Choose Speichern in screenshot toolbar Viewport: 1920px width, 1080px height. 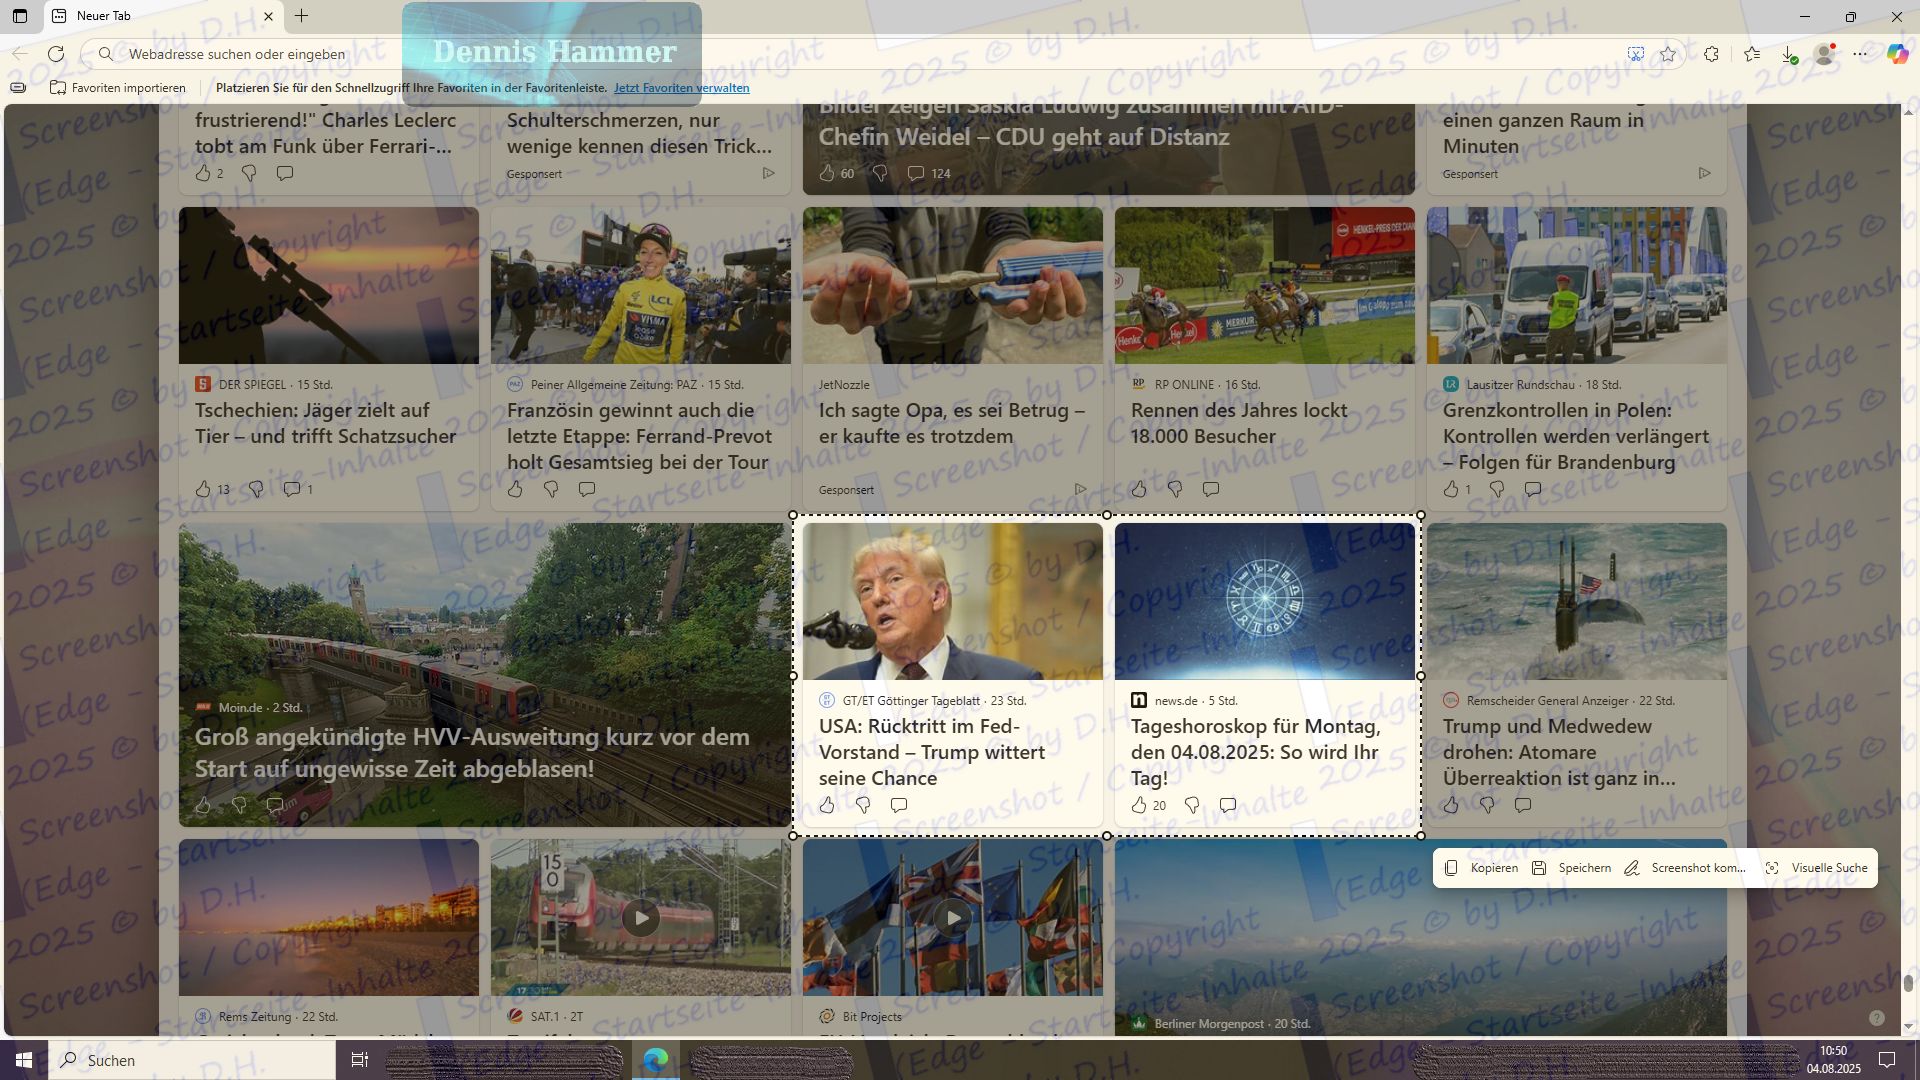[x=1571, y=868]
